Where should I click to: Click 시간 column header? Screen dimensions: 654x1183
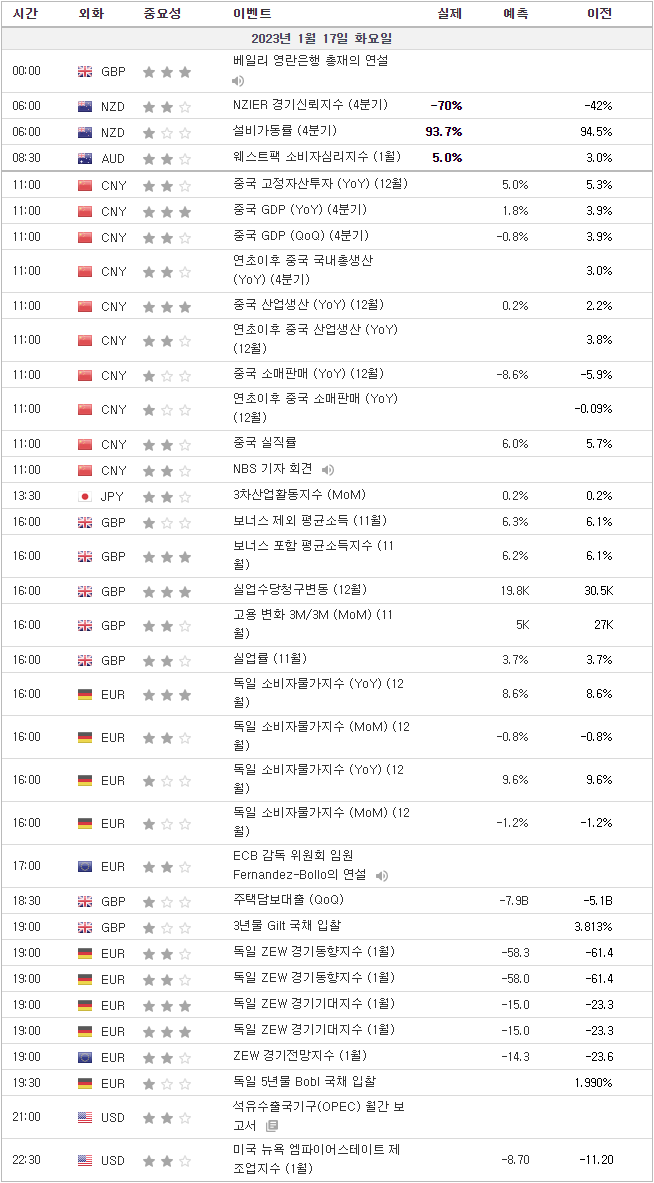tap(25, 13)
